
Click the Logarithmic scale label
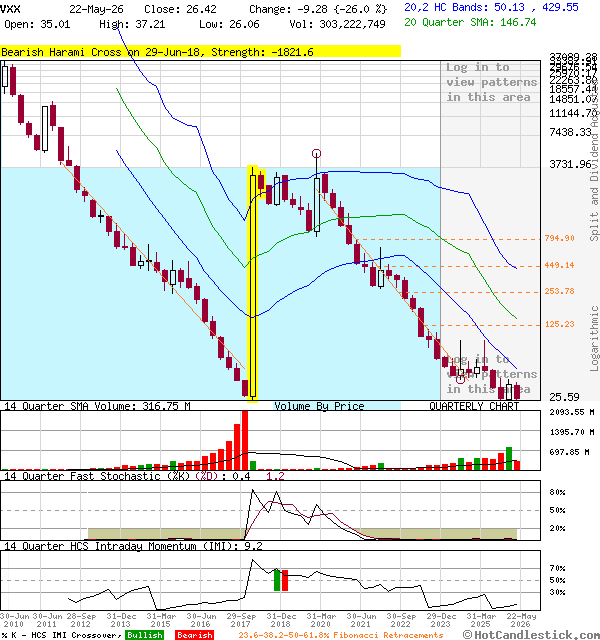tap(595, 338)
